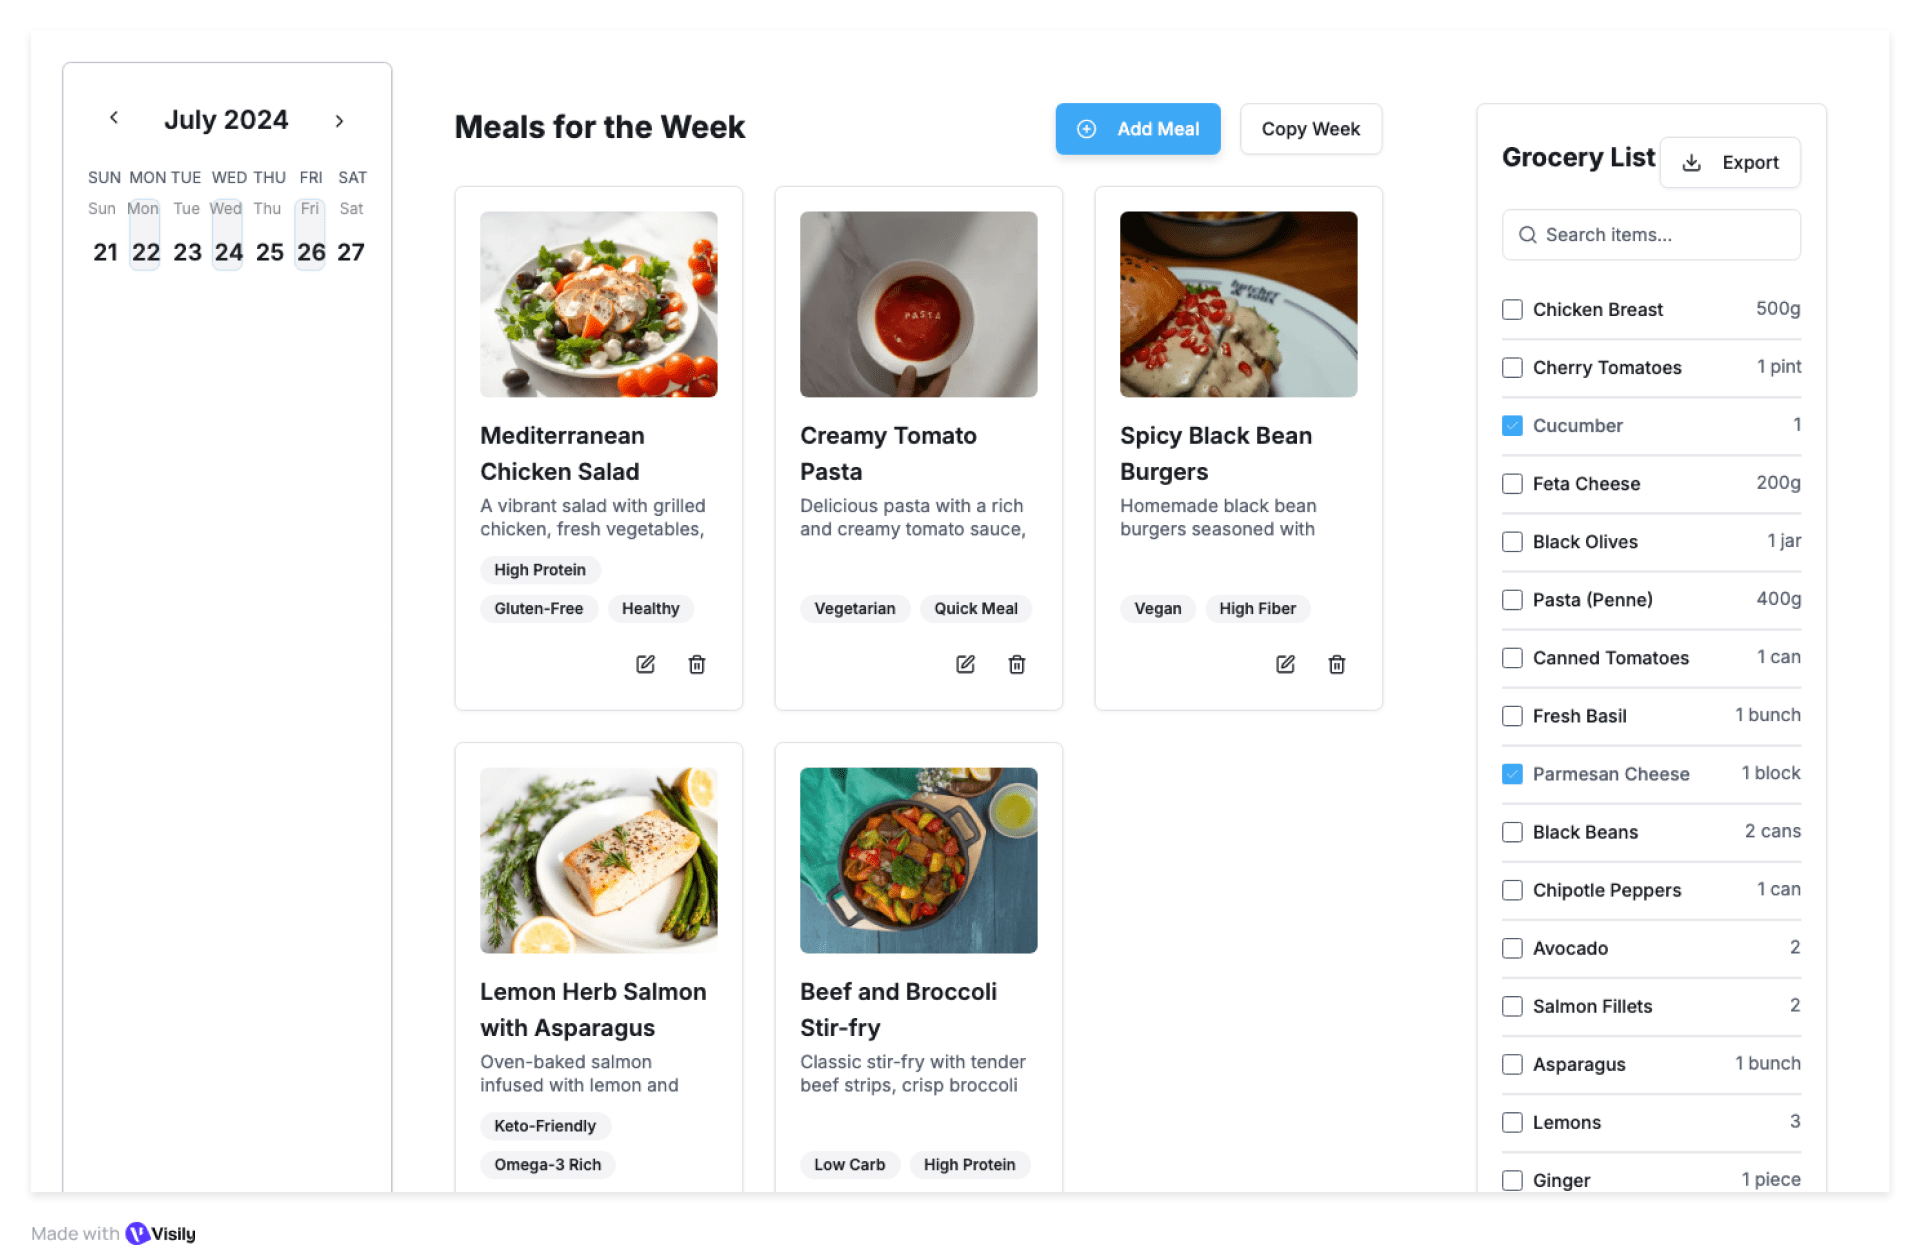Go to next month chevron

[339, 121]
